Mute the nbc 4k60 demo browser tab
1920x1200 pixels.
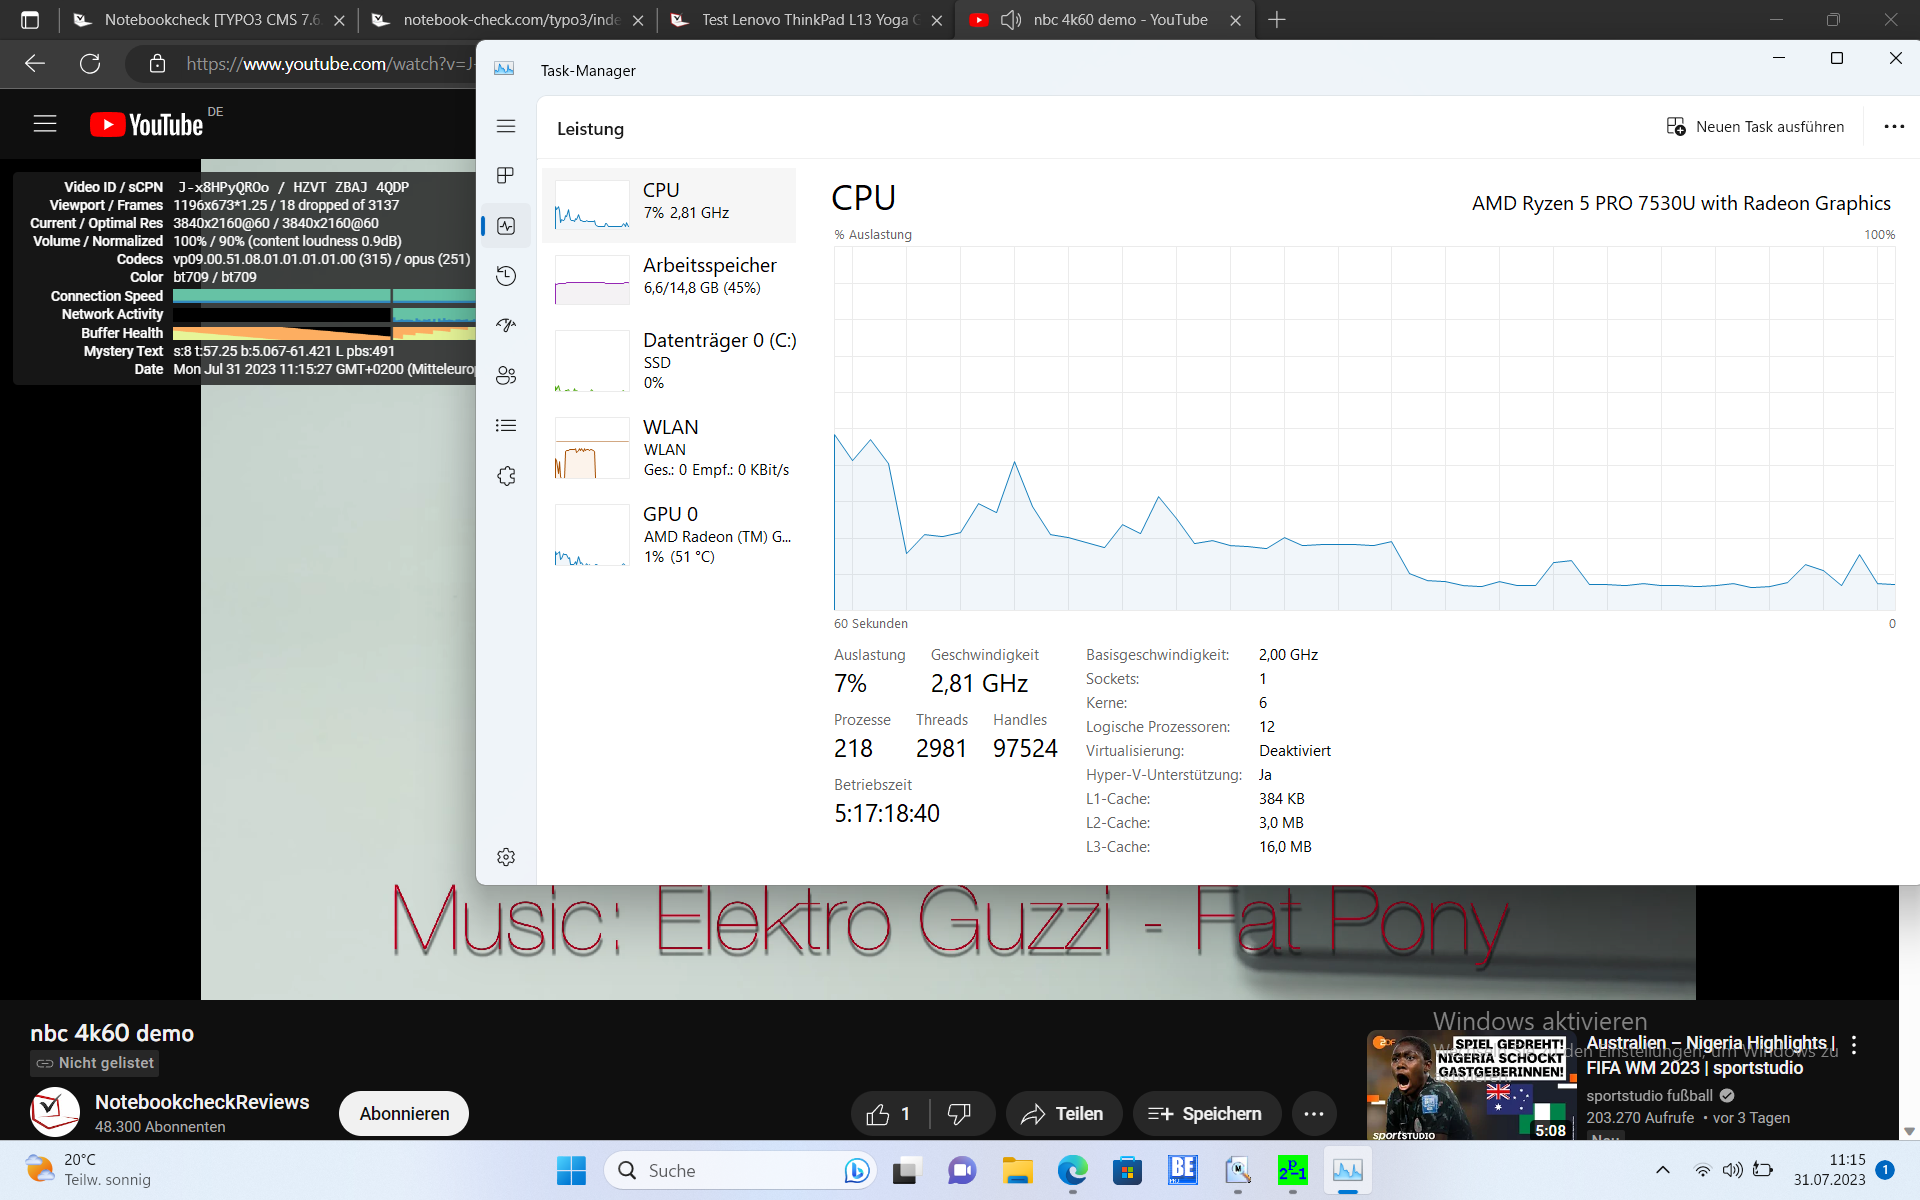click(x=1011, y=20)
